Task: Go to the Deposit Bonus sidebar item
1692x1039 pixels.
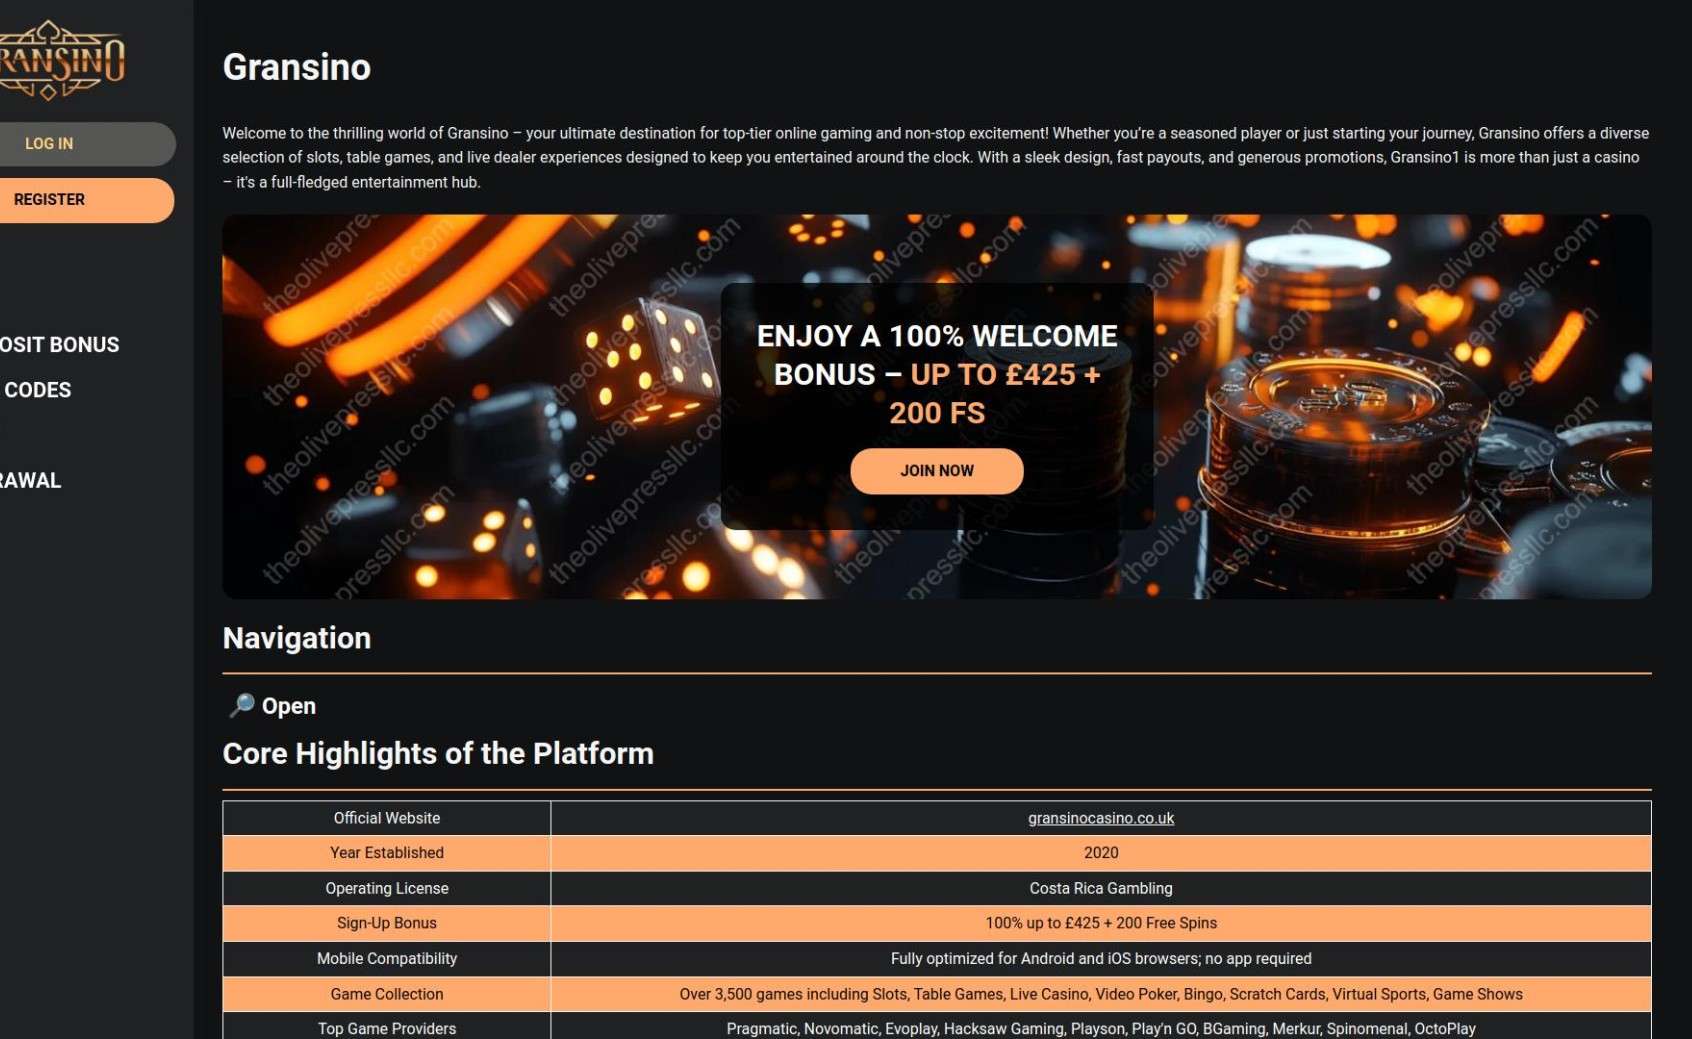Action: point(60,345)
